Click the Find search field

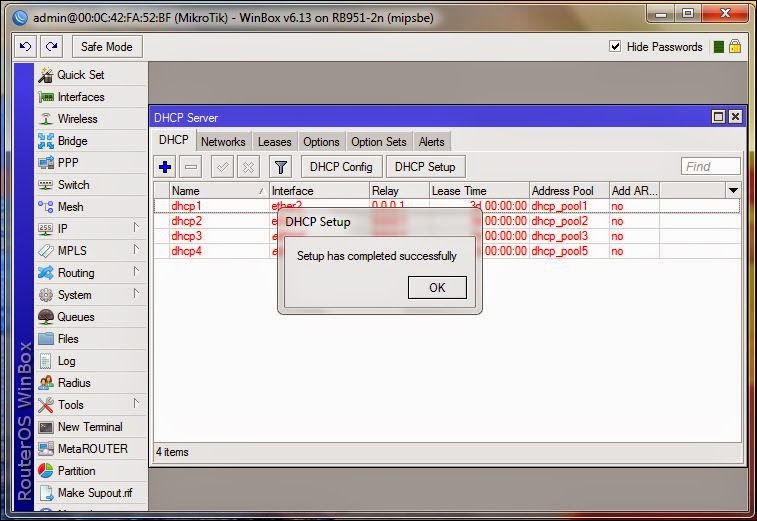pos(711,167)
